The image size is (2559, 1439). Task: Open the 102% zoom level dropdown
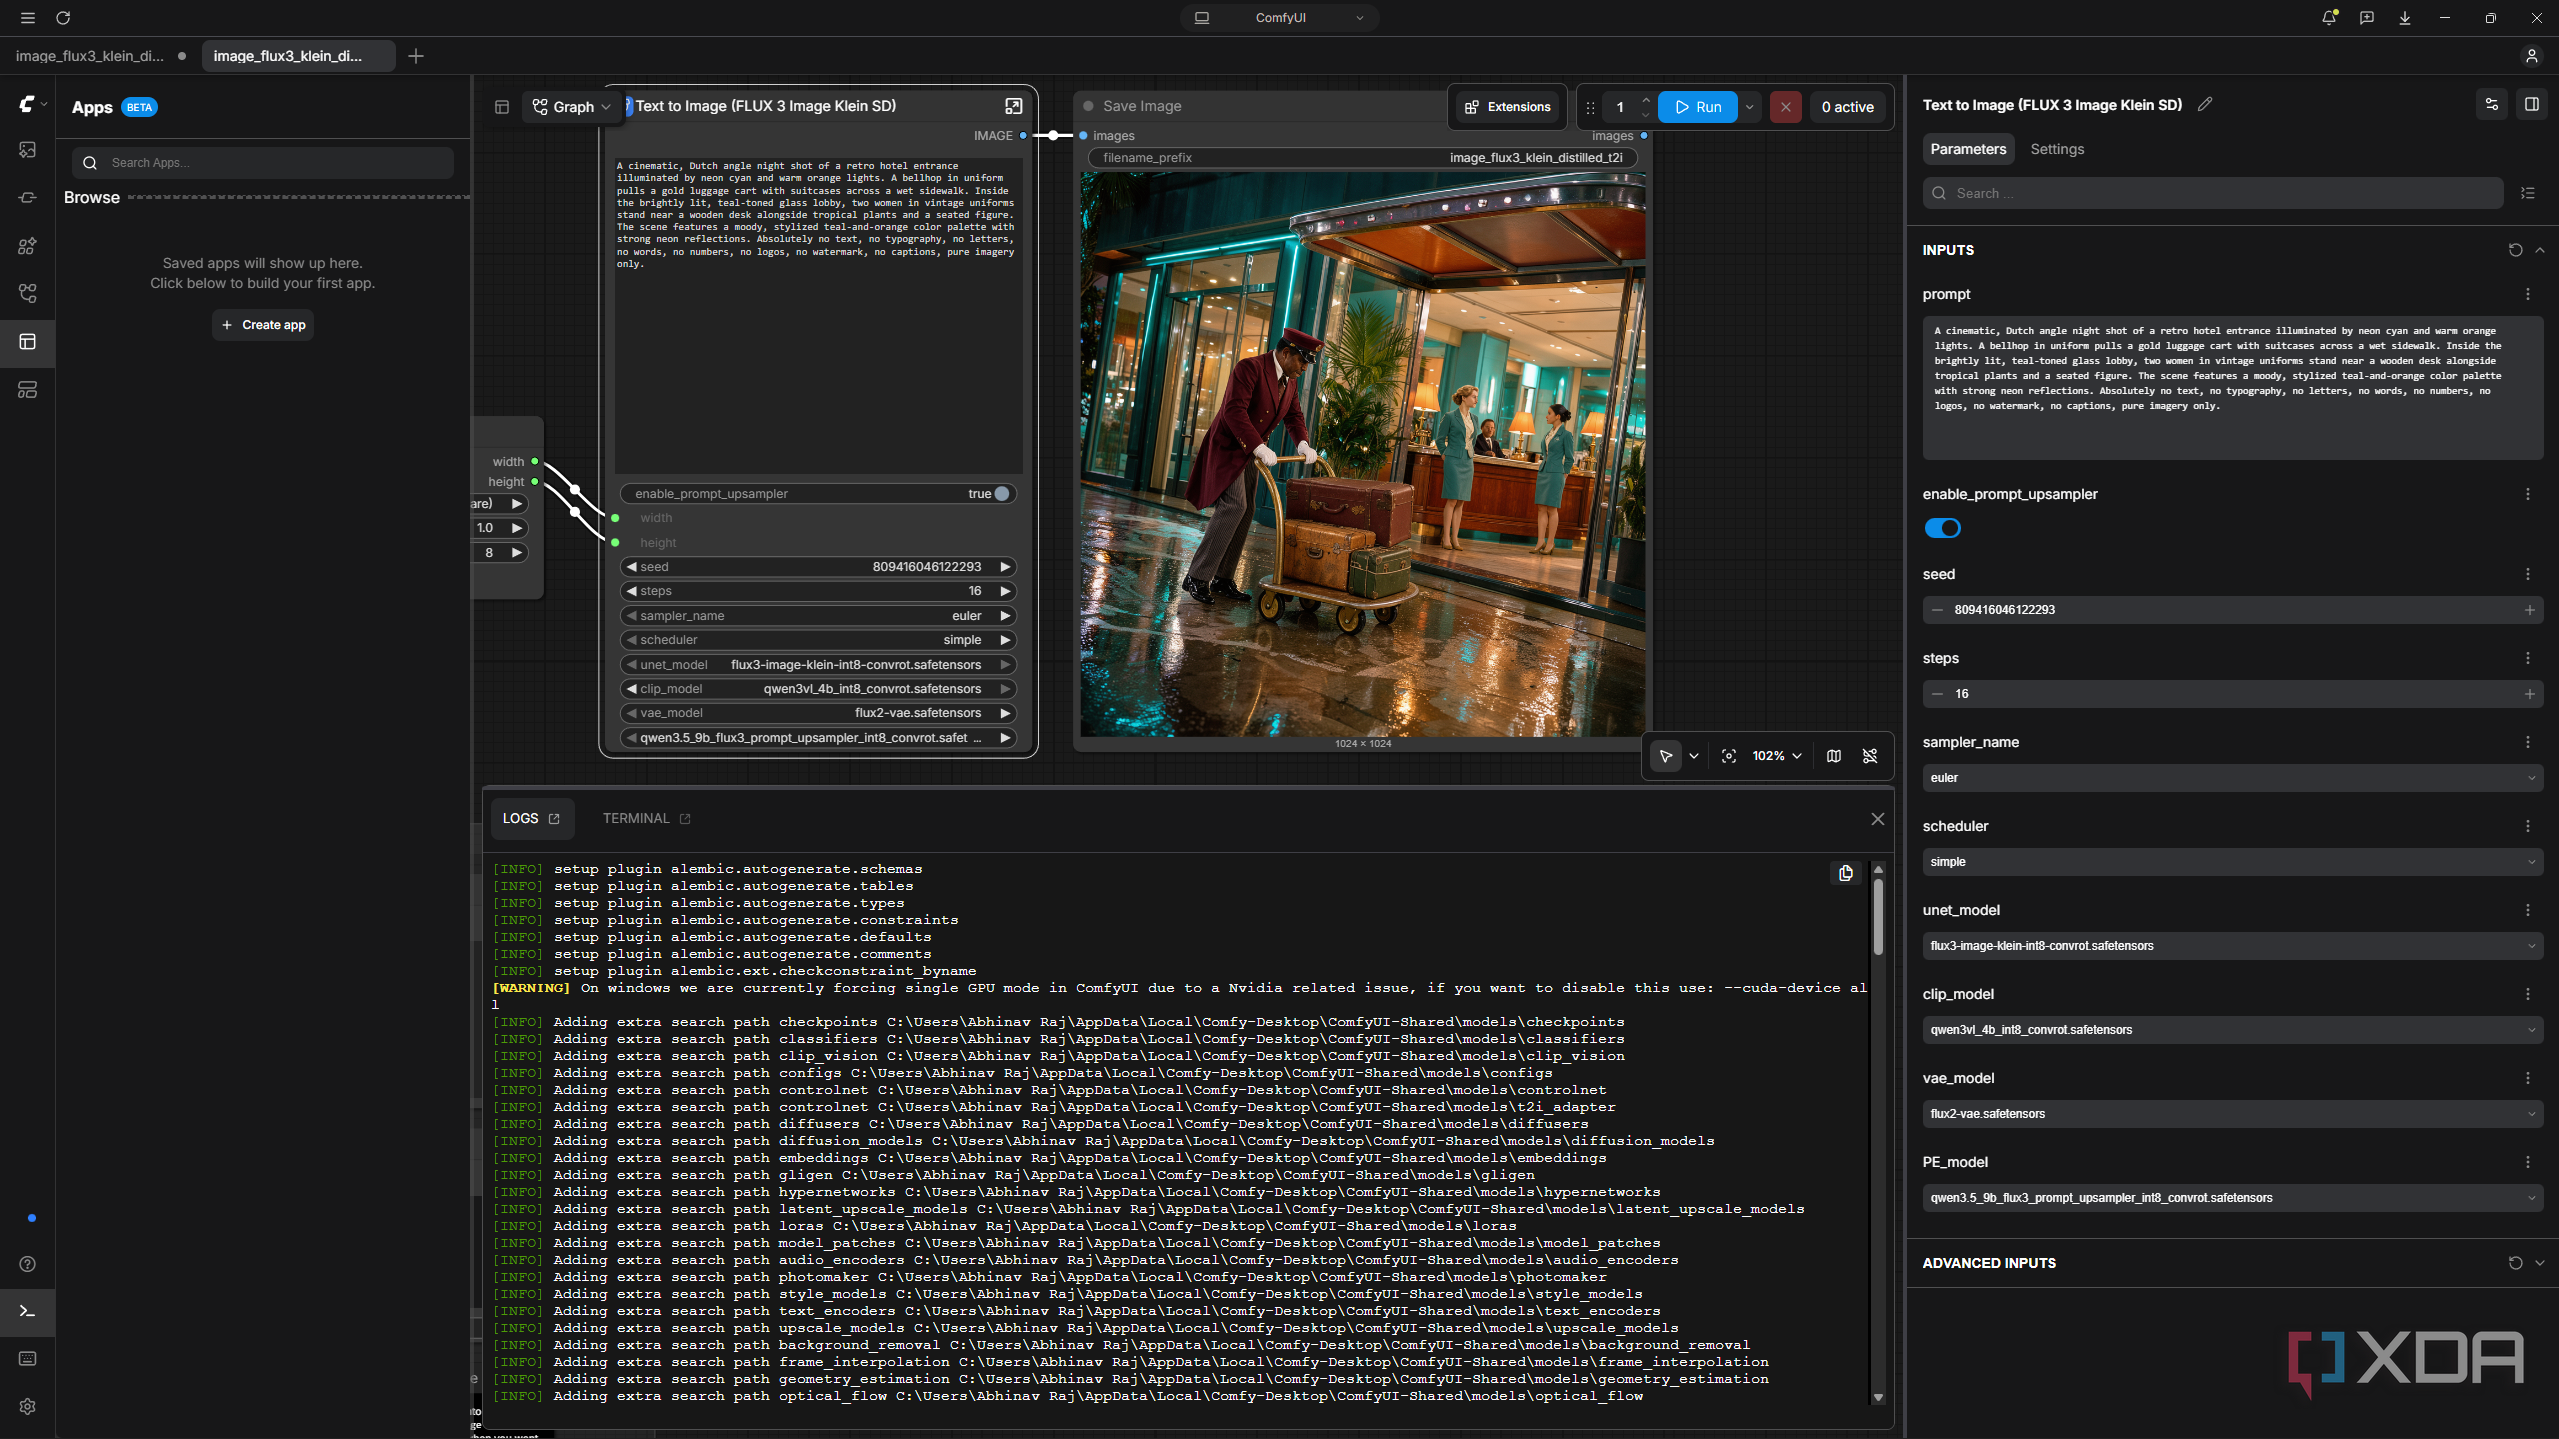[x=1777, y=756]
